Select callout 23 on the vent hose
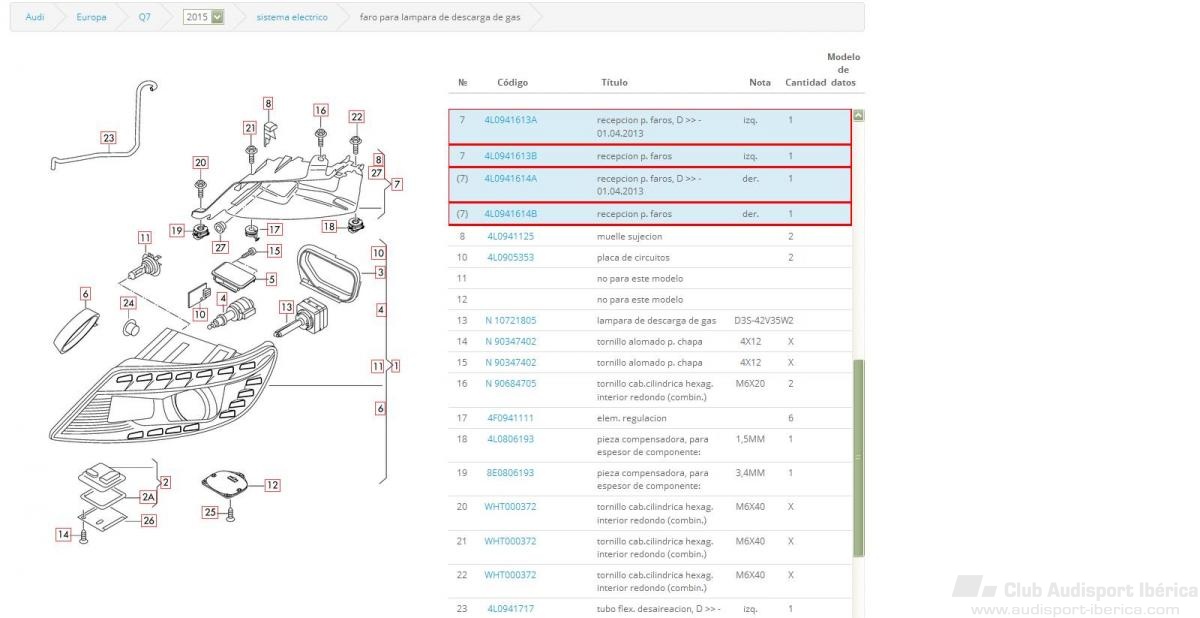1200x618 pixels. (109, 138)
